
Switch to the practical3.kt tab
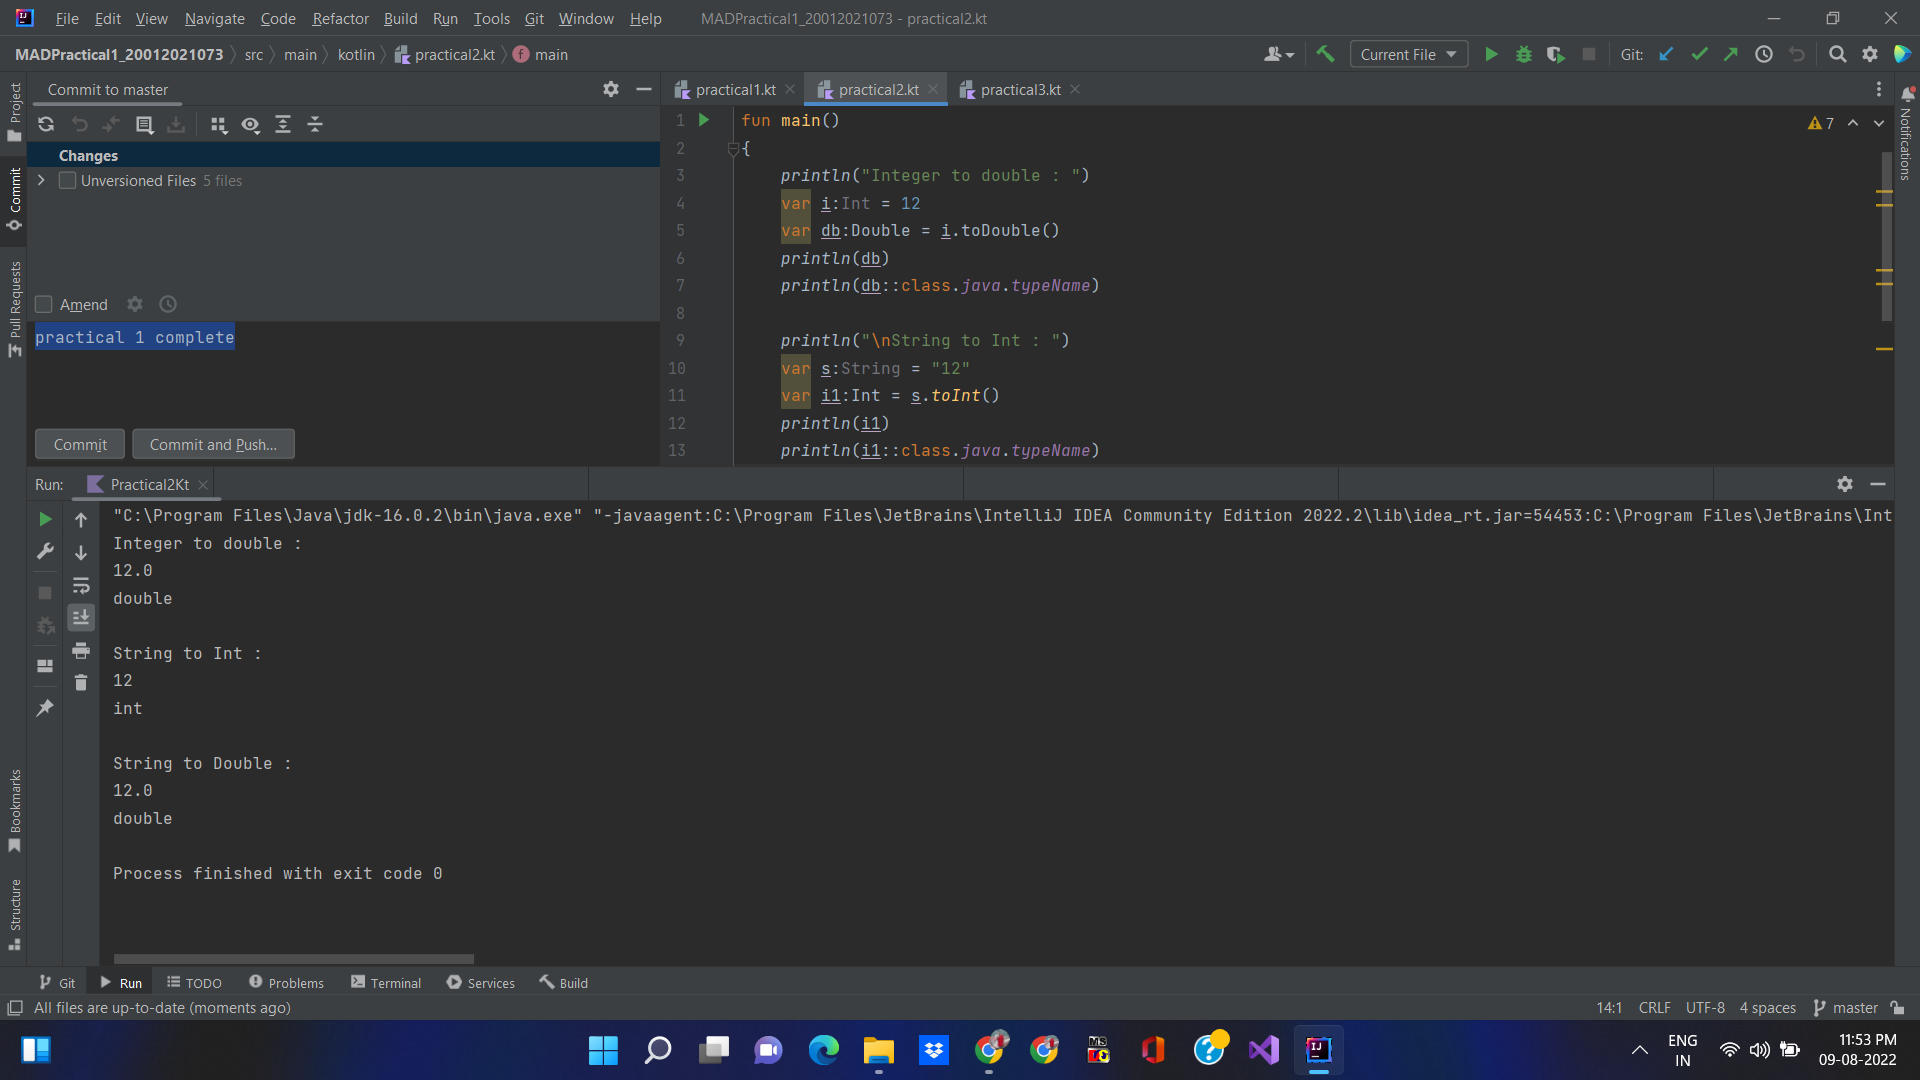coord(1019,89)
